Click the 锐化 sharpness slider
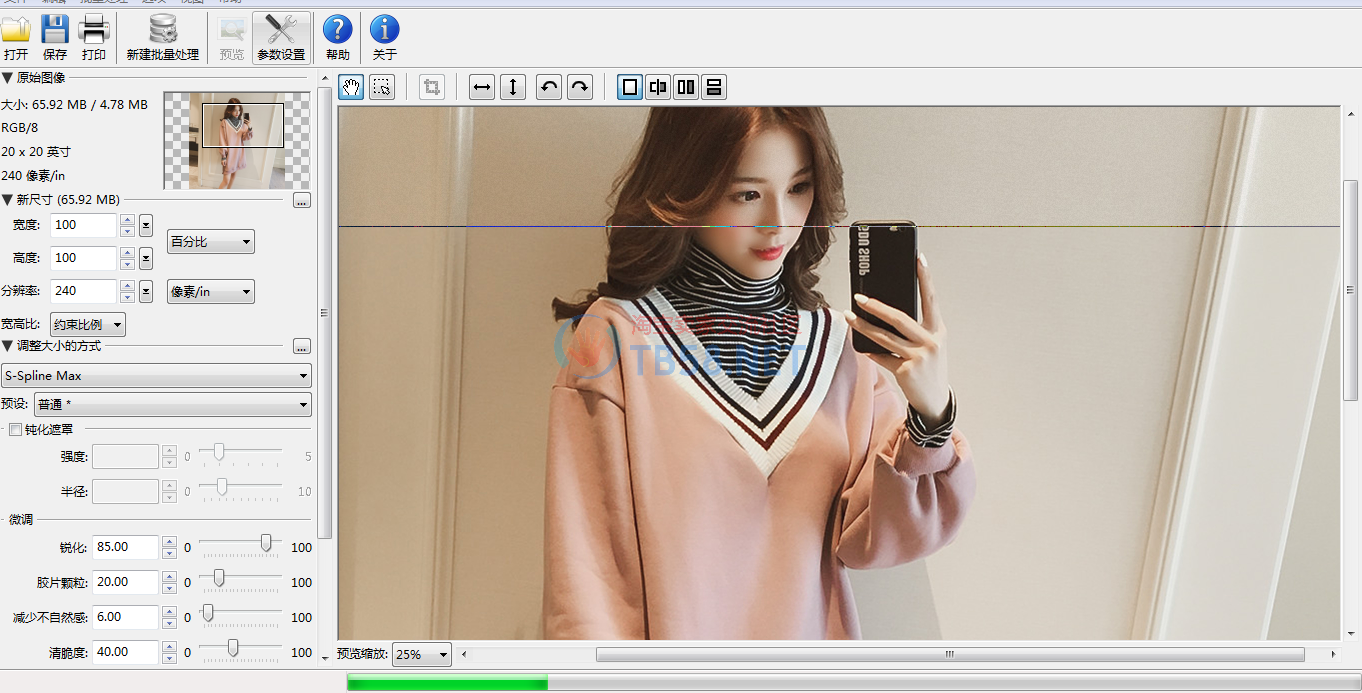The width and height of the screenshot is (1362, 693). (x=240, y=543)
